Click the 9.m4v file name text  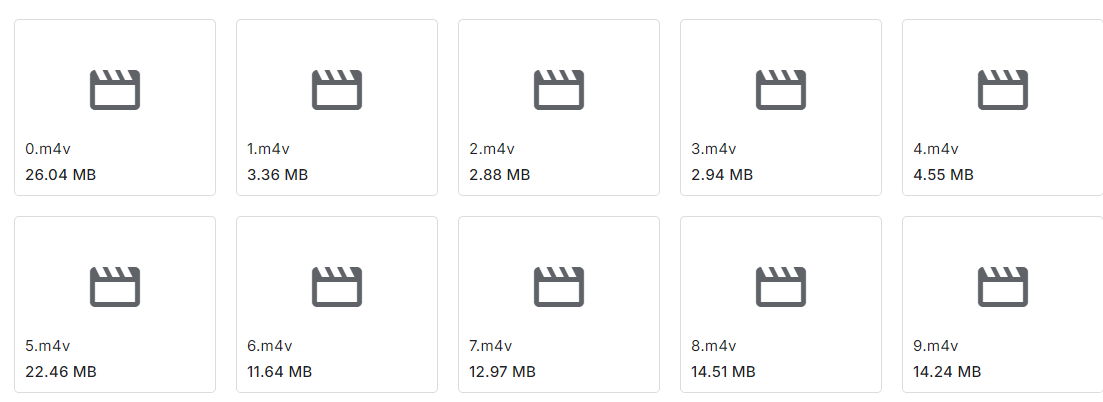click(936, 346)
